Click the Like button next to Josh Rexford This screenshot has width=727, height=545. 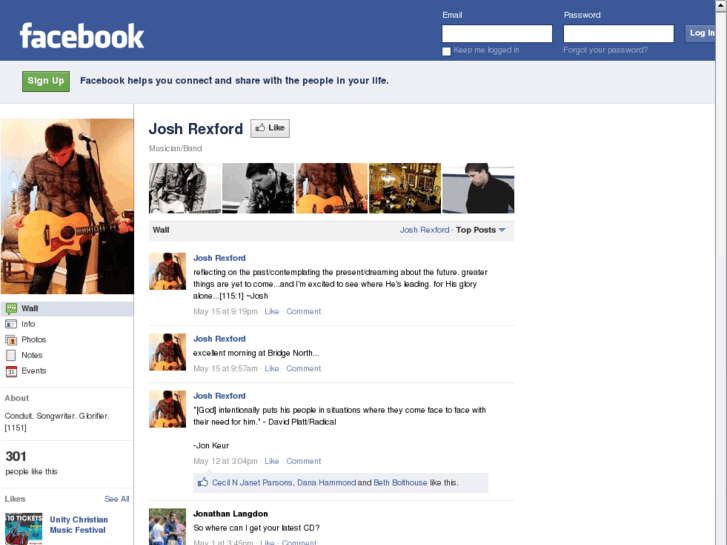point(270,128)
